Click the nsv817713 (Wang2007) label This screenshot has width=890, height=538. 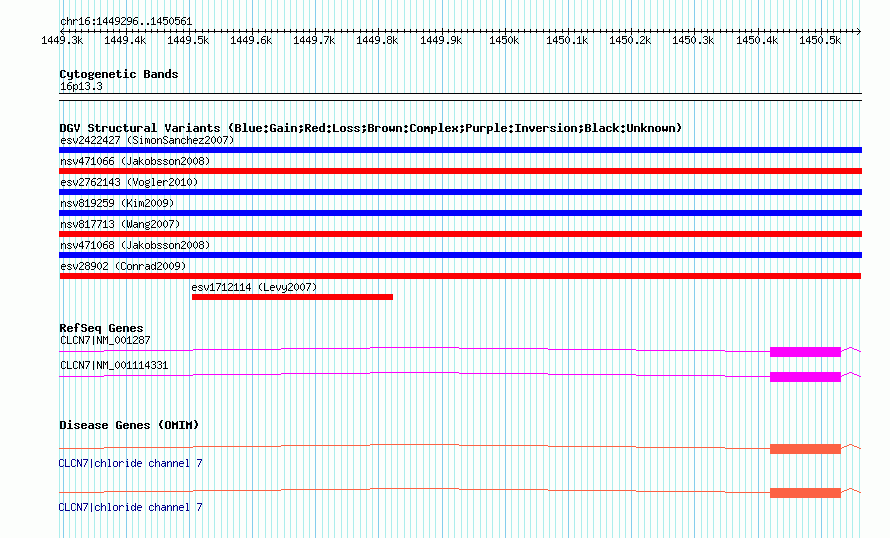click(x=120, y=224)
